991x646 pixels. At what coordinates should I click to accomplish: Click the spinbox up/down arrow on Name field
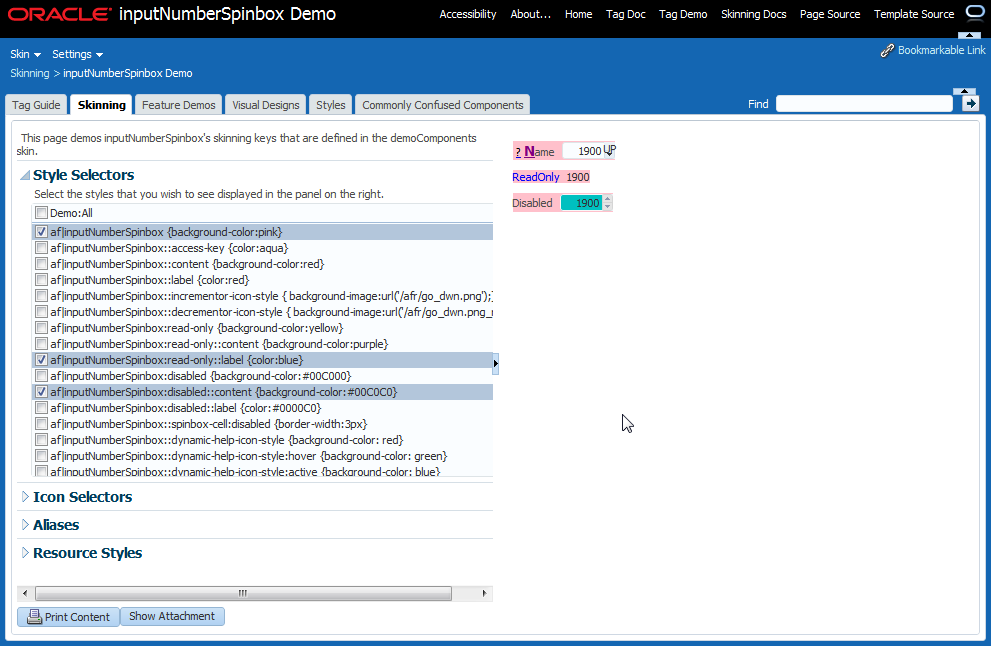(609, 150)
